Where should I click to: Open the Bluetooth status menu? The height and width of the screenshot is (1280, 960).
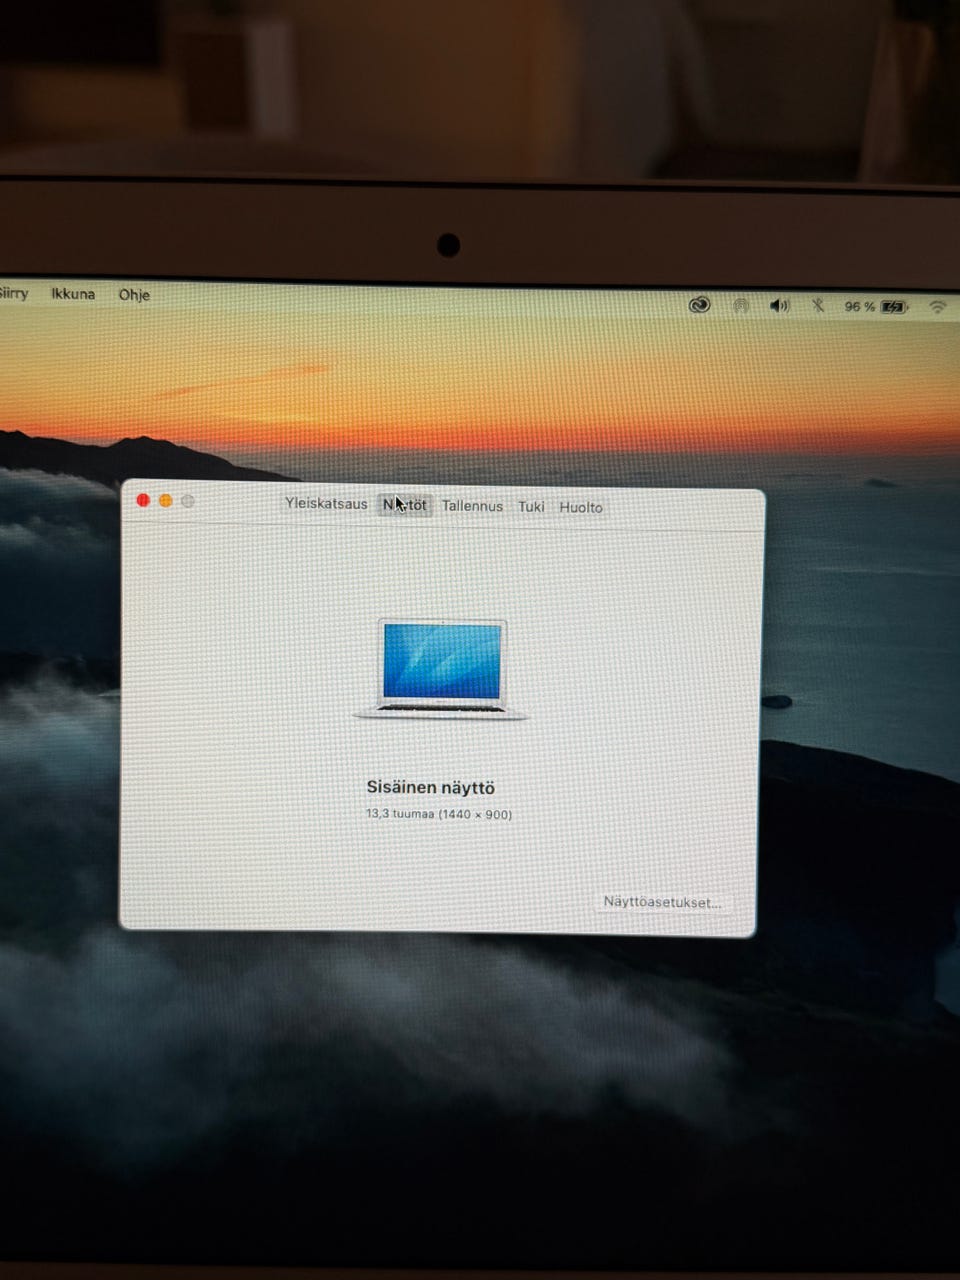point(817,306)
